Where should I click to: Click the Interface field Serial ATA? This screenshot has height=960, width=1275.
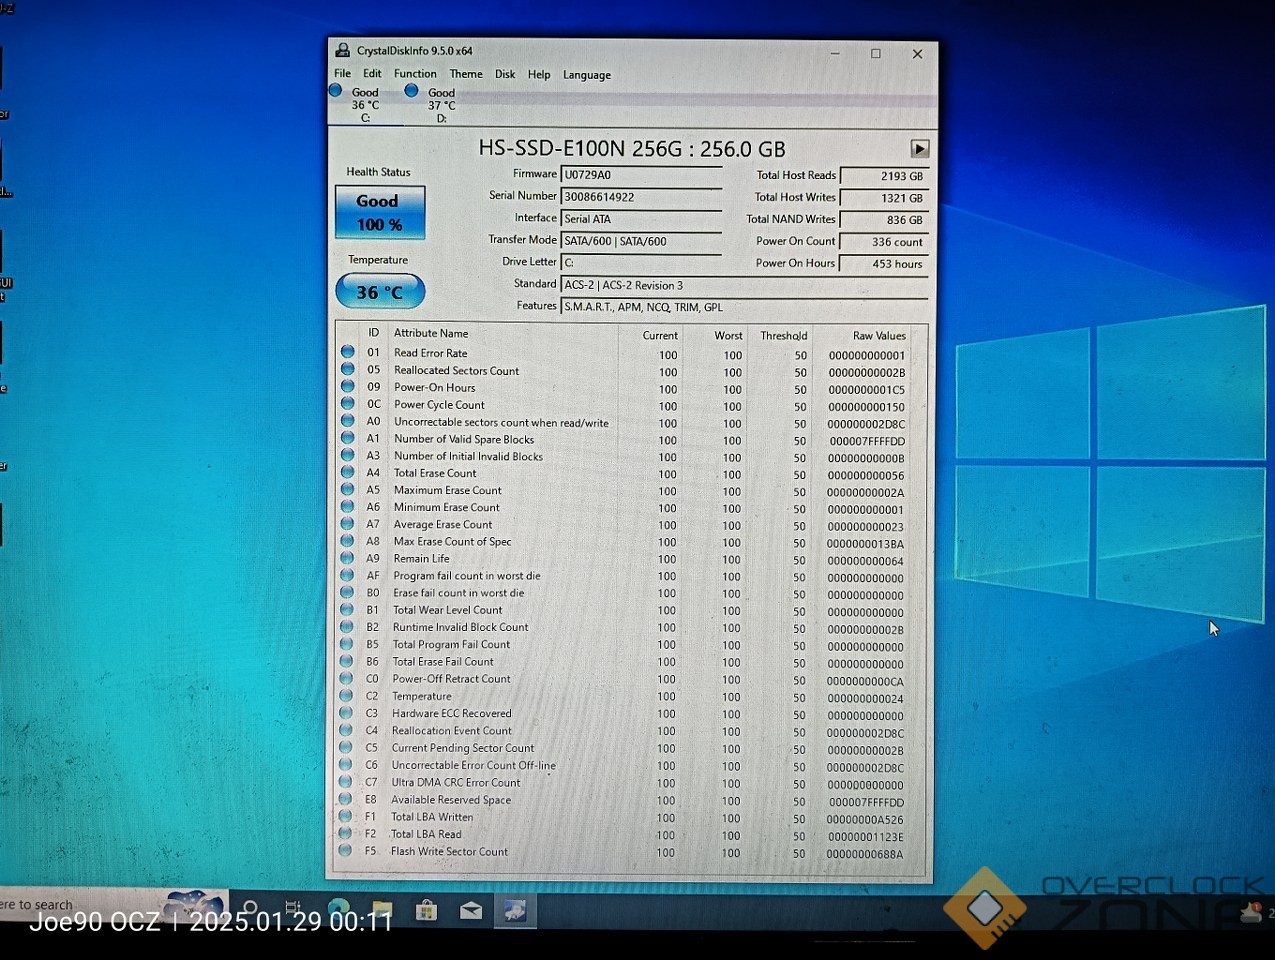(x=641, y=219)
